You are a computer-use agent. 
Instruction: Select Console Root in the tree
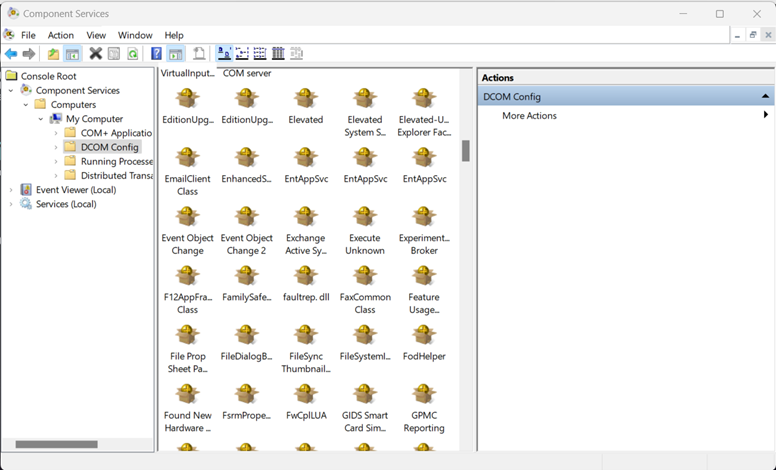[48, 76]
